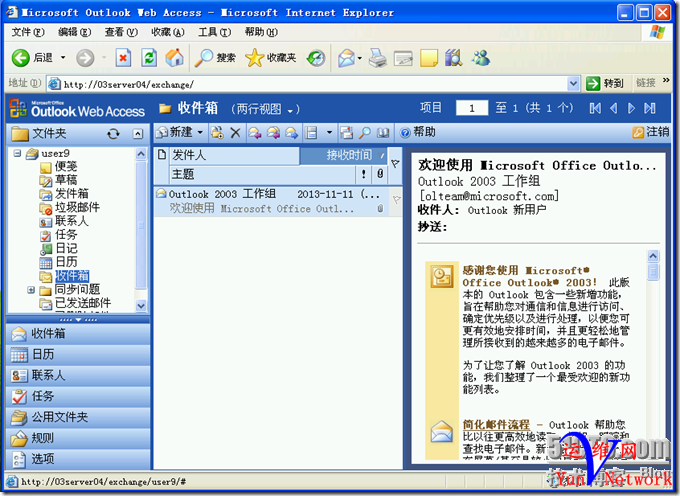
Task: Click the IE Home icon
Action: pyautogui.click(x=174, y=58)
